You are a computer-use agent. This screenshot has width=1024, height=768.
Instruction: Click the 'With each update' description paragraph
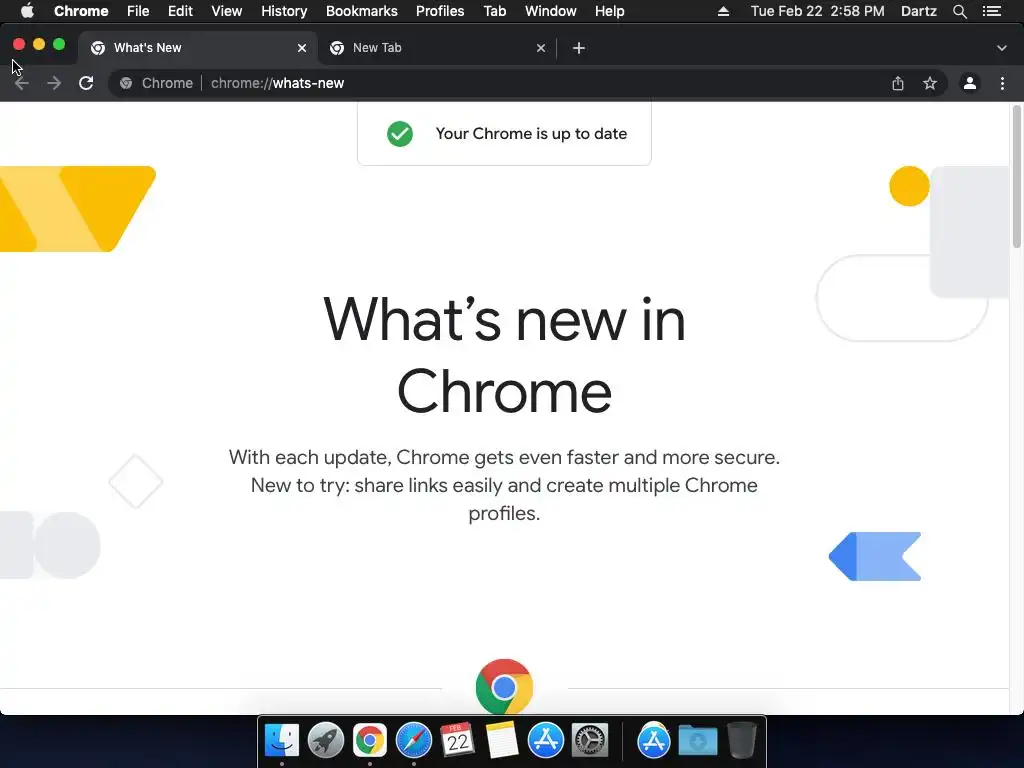tap(504, 485)
